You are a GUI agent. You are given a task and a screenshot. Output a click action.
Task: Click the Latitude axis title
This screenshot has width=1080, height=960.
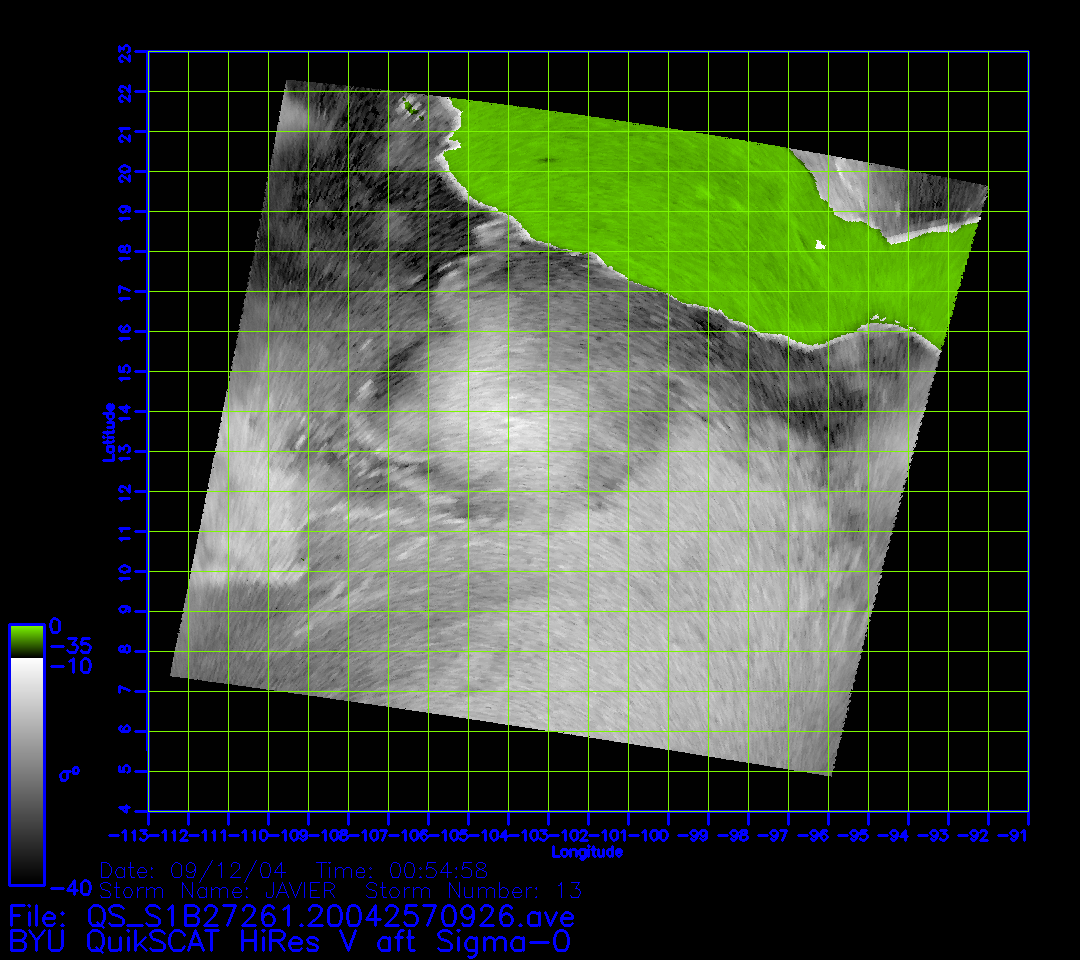pyautogui.click(x=108, y=431)
